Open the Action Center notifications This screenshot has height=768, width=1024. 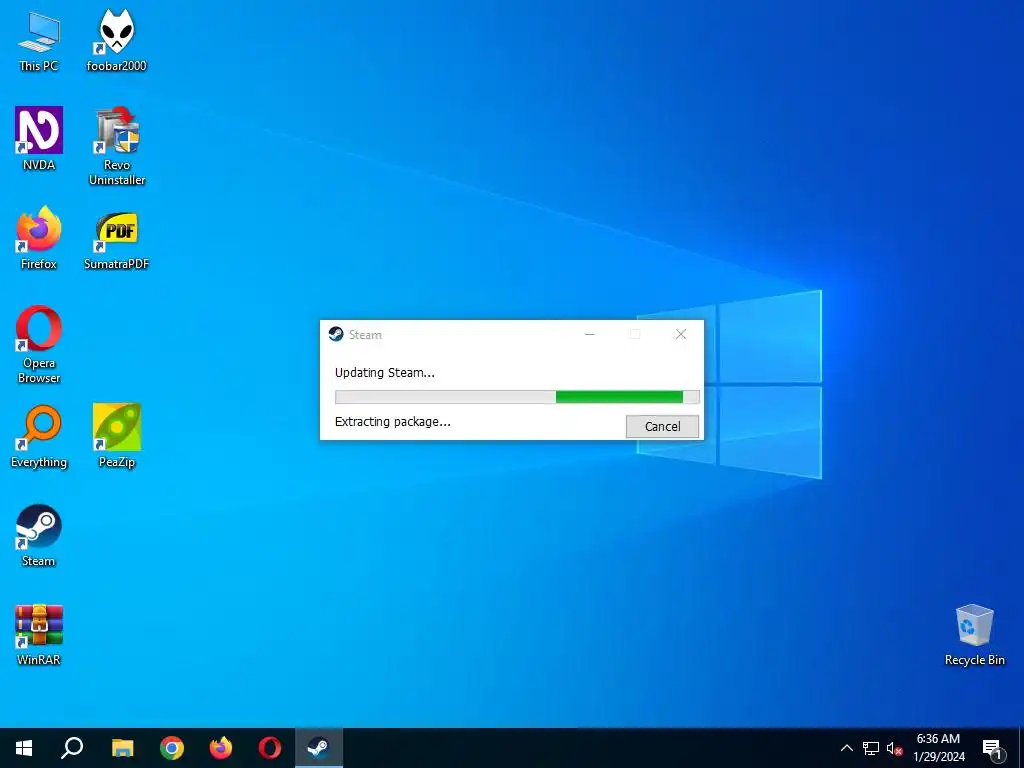click(993, 748)
